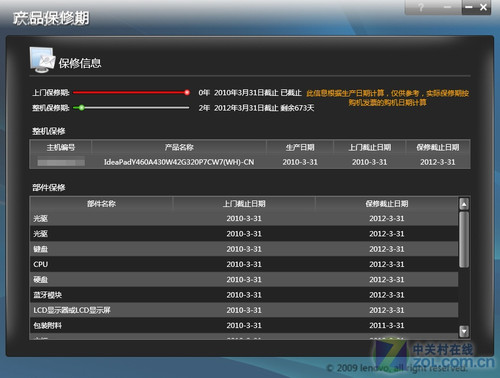Click the 整机保修 section heading
Image resolution: width=500 pixels, height=378 pixels.
(49, 131)
